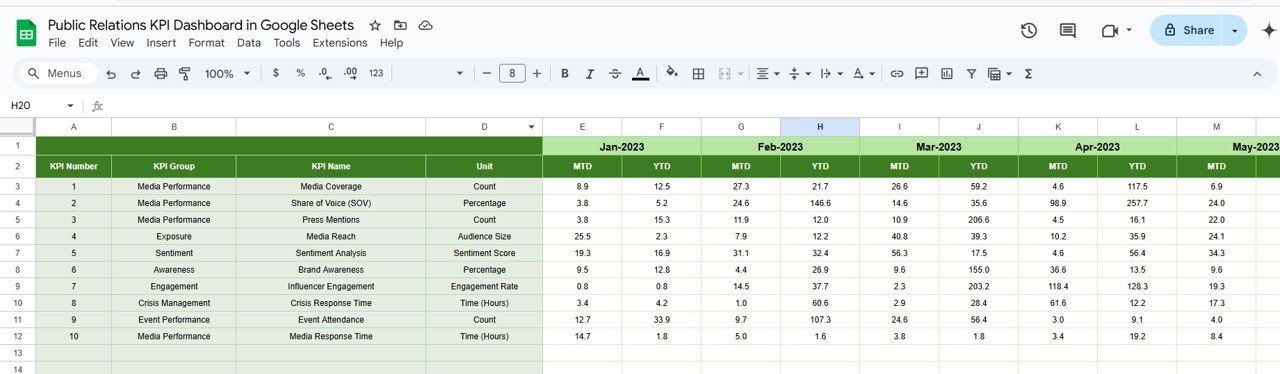Open the Format menu
Image resolution: width=1280 pixels, height=374 pixels.
pos(206,43)
